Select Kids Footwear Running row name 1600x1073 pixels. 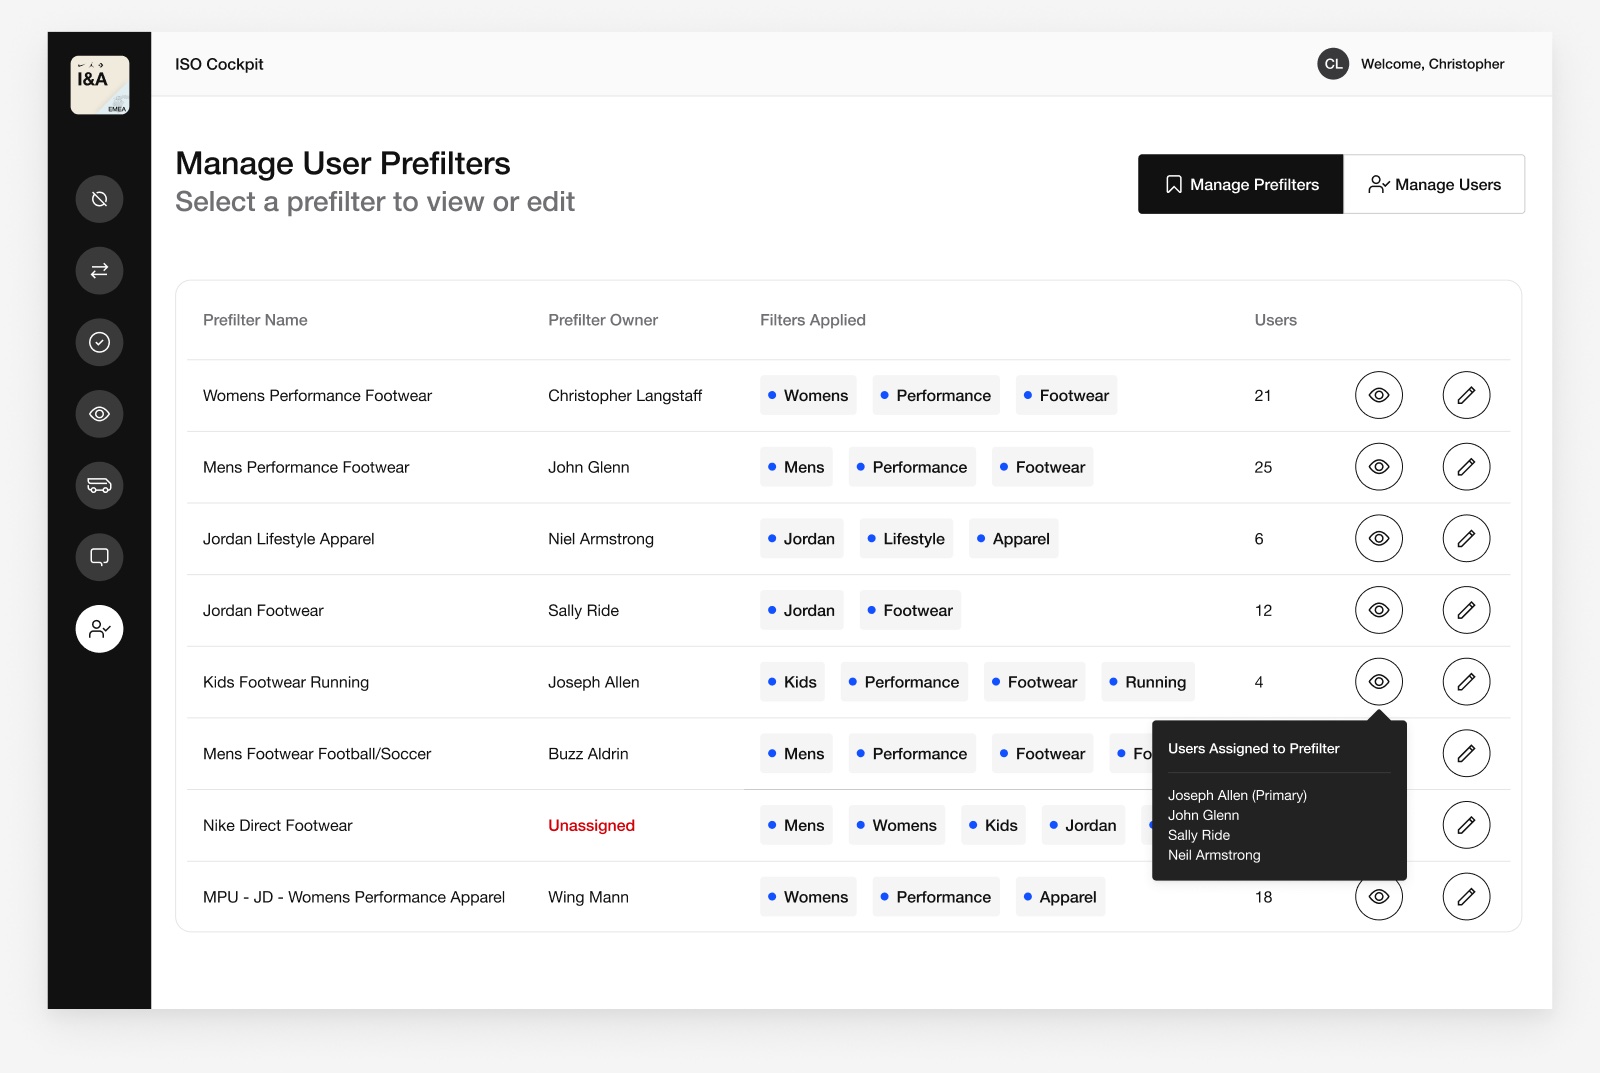point(286,682)
